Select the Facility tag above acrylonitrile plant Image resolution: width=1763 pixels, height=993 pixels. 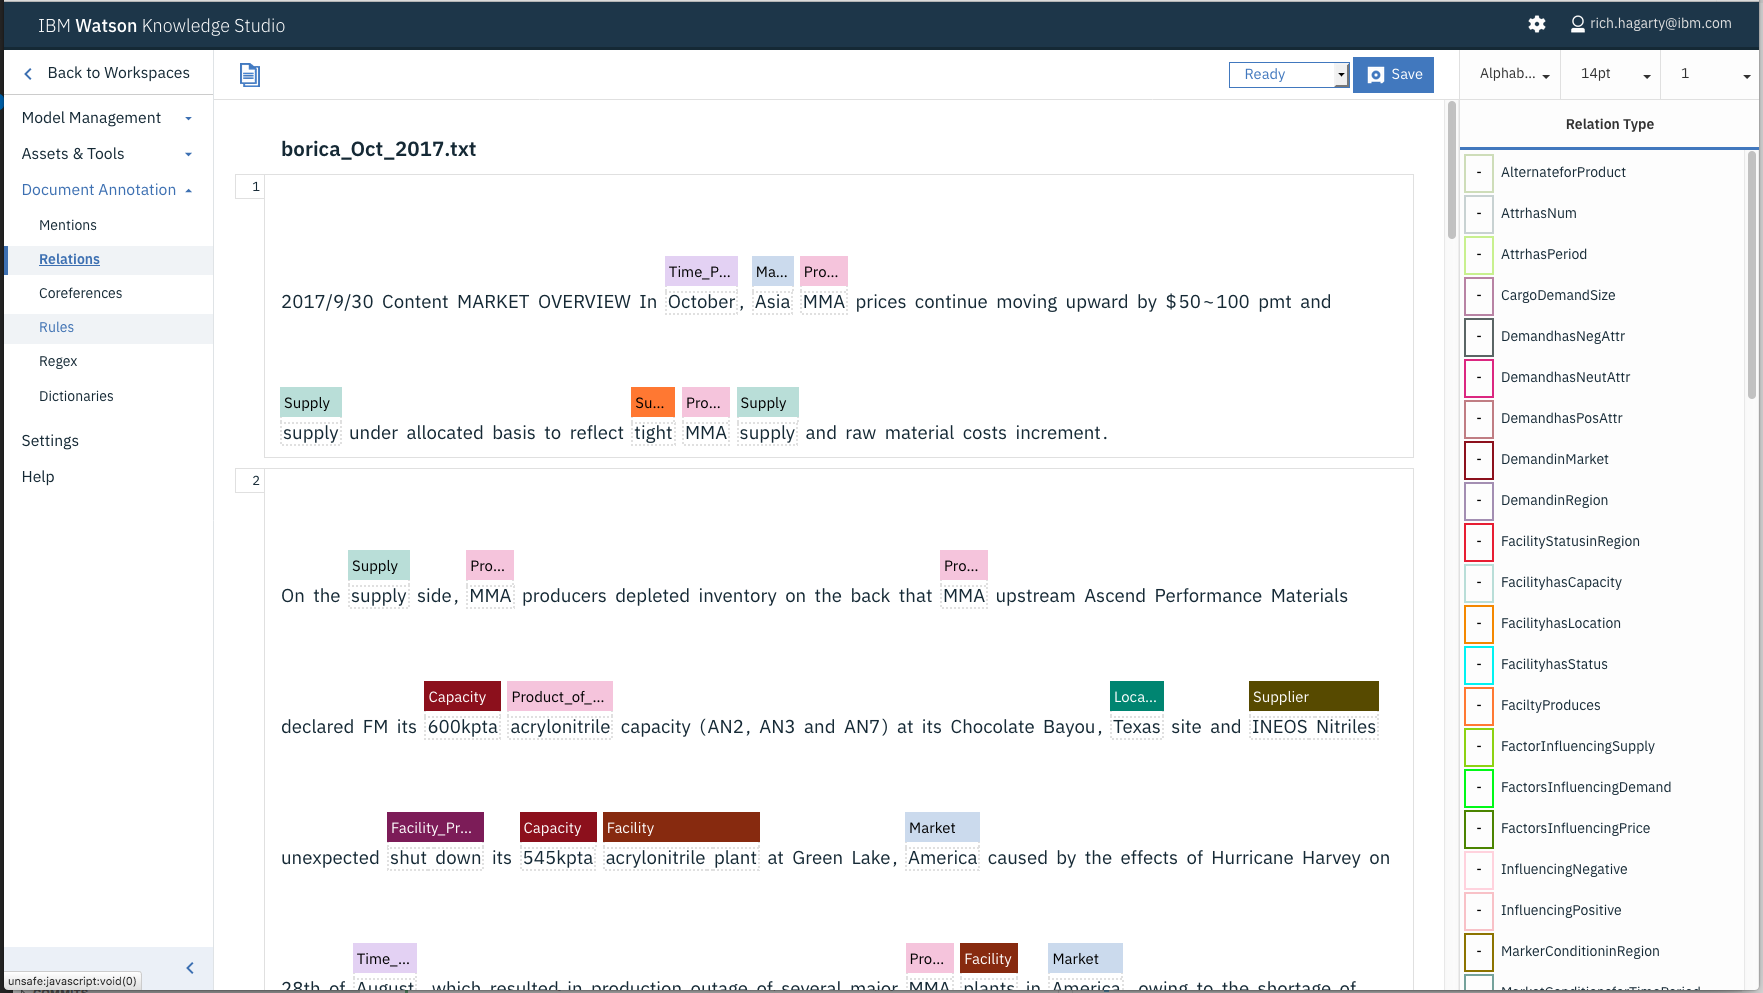pyautogui.click(x=681, y=828)
